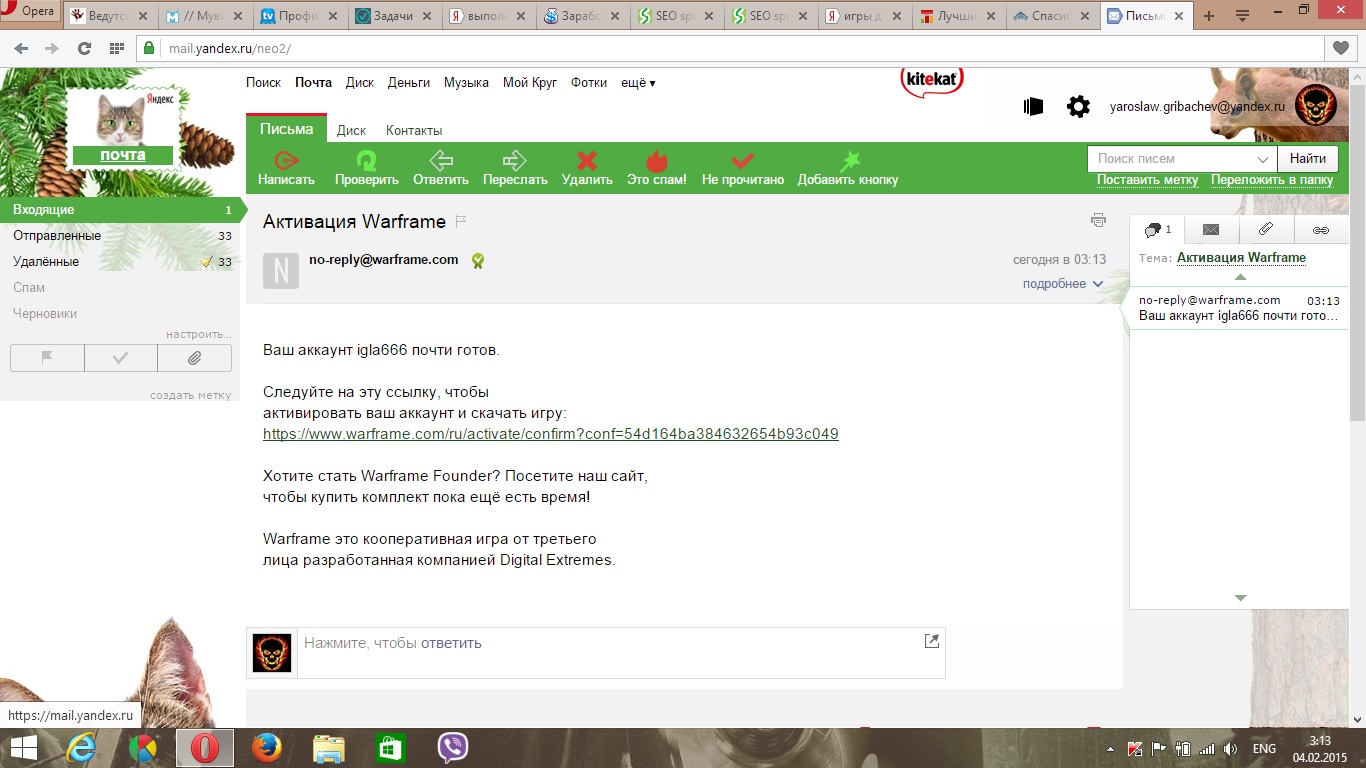Open Мой Круг service link

[530, 83]
